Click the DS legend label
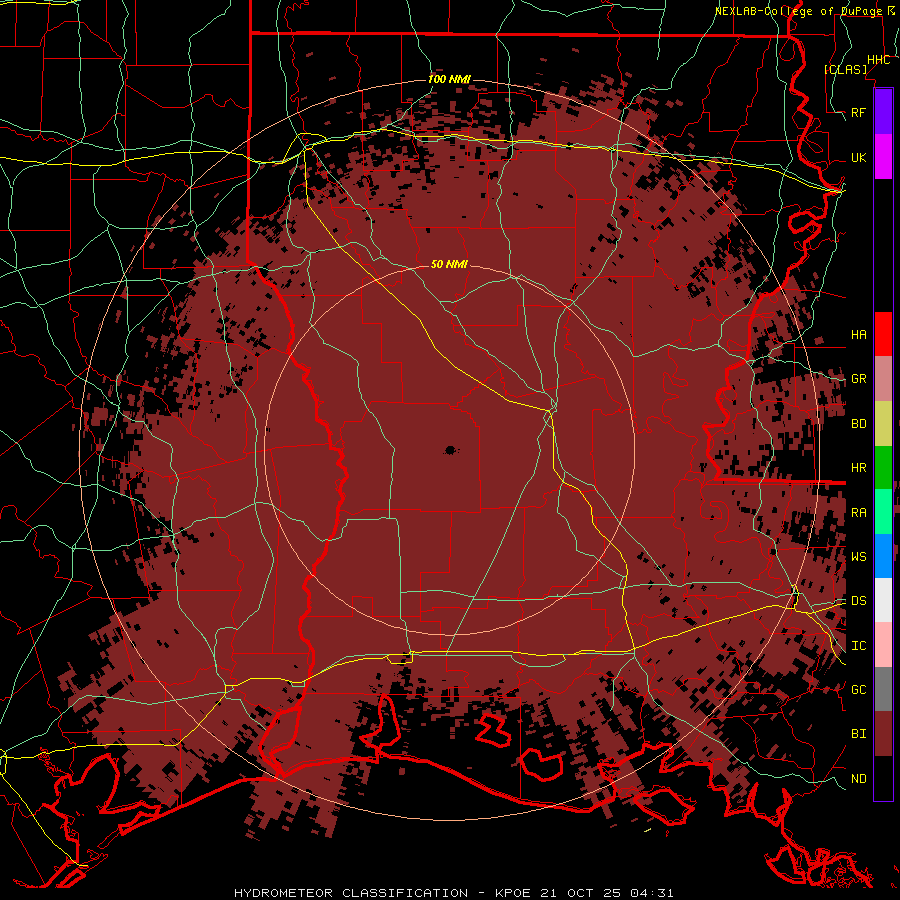 click(859, 600)
